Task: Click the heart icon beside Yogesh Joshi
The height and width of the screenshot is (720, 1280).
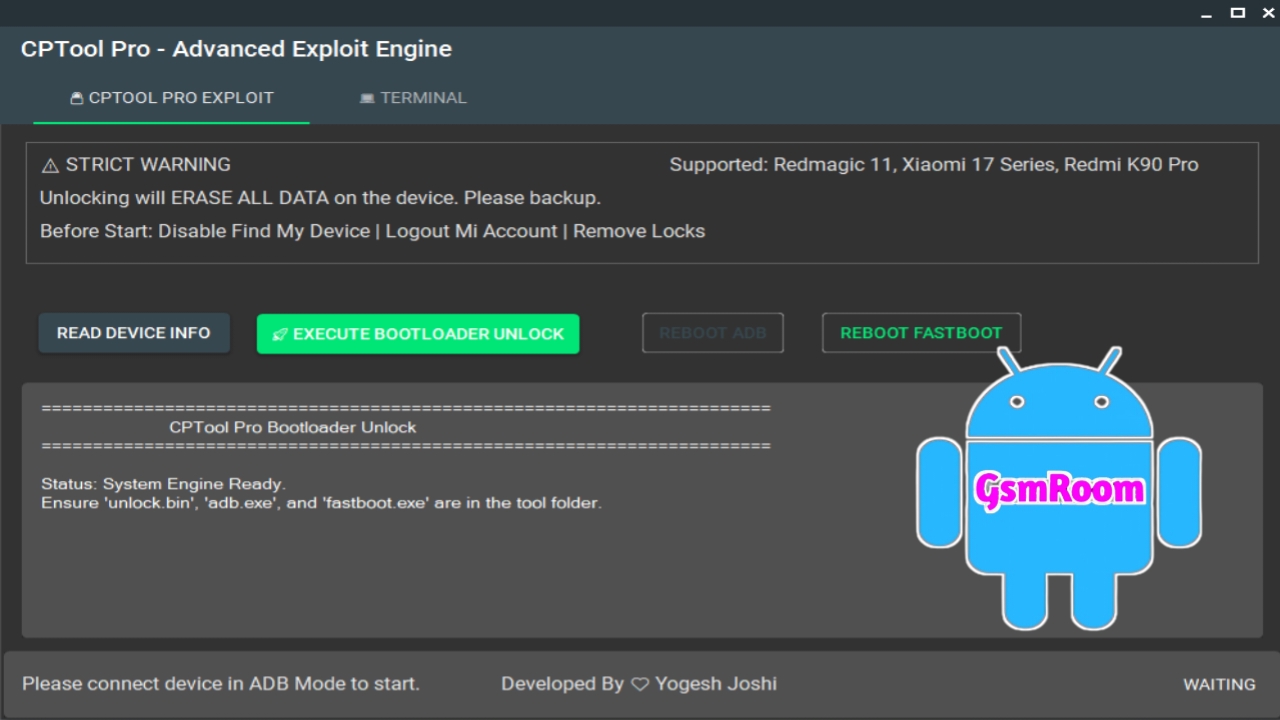Action: (x=640, y=685)
